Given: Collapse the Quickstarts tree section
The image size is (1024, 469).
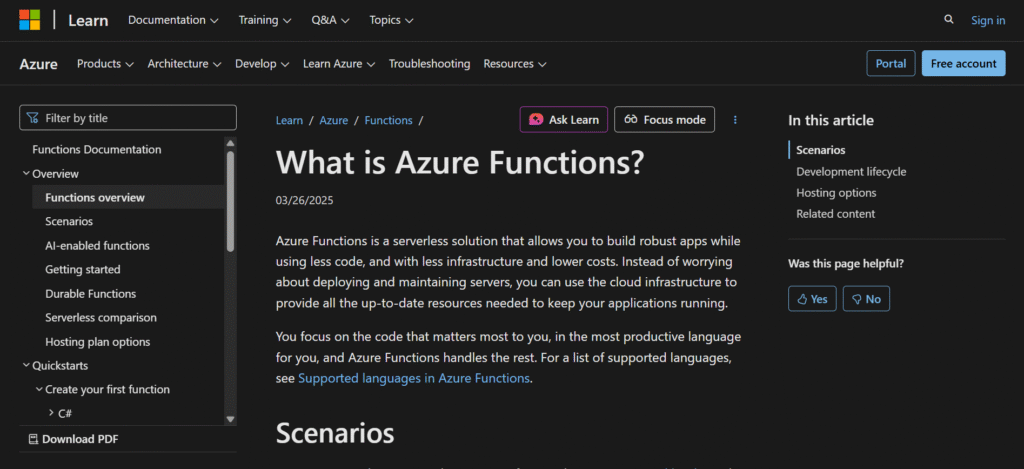Looking at the screenshot, I should click(x=26, y=365).
